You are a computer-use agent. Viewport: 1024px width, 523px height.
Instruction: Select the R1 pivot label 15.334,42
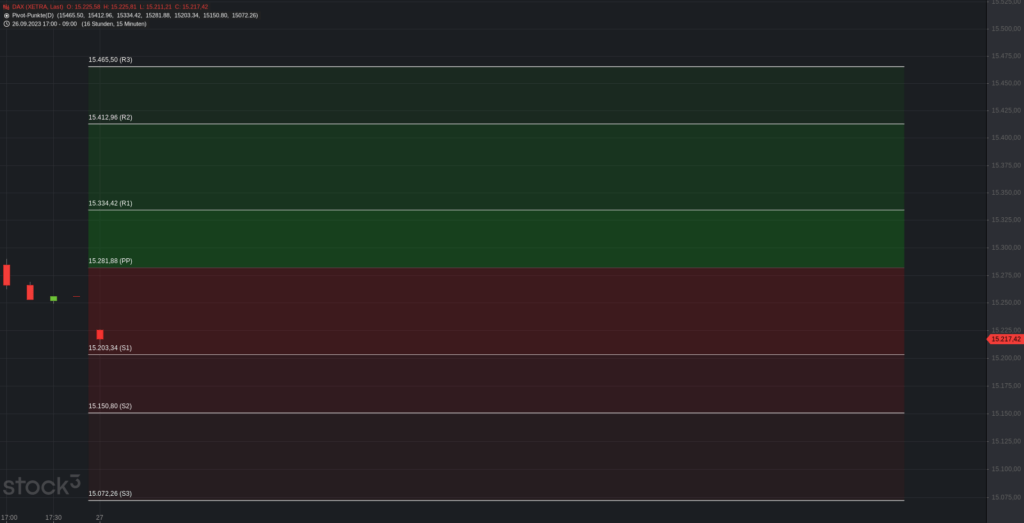110,203
